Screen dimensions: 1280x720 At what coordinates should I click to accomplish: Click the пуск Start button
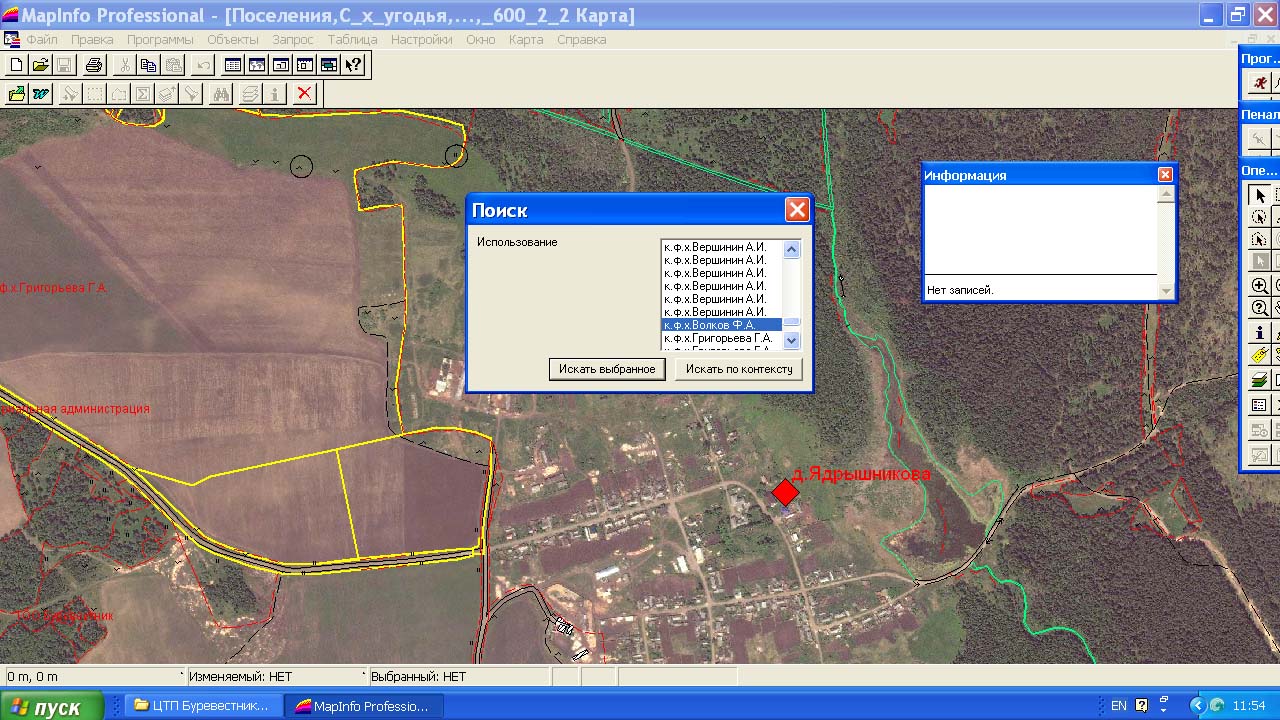52,706
